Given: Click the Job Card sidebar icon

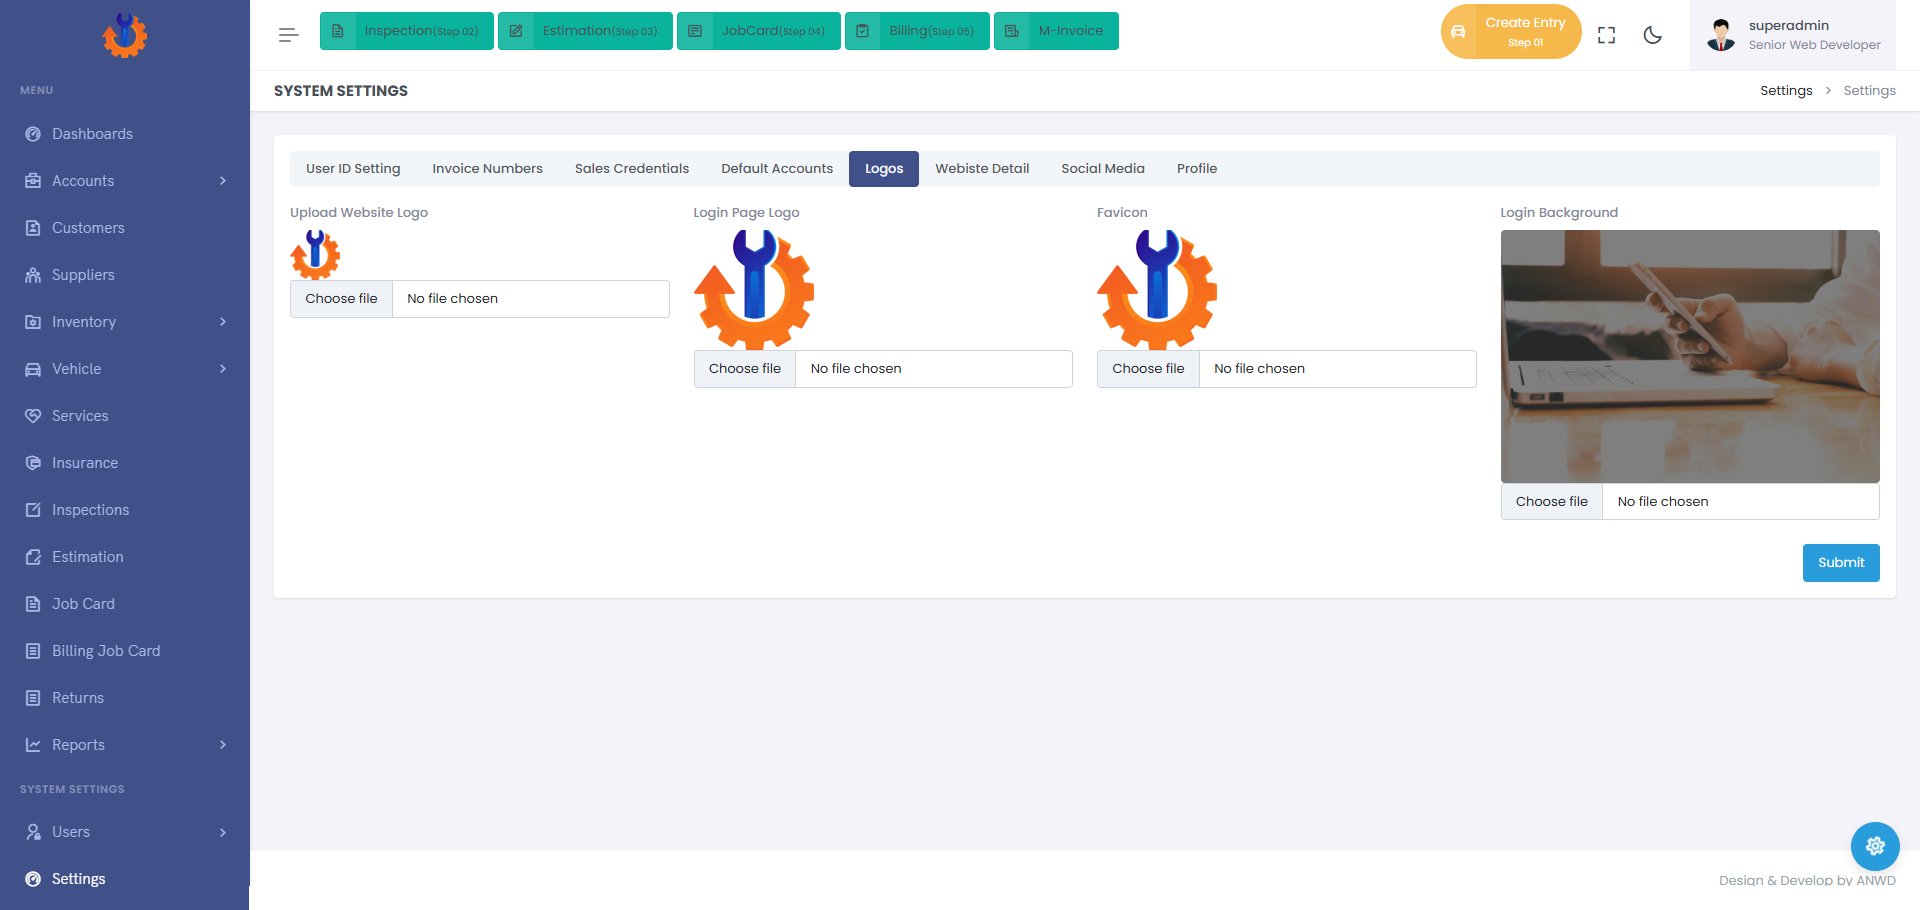Looking at the screenshot, I should [33, 604].
